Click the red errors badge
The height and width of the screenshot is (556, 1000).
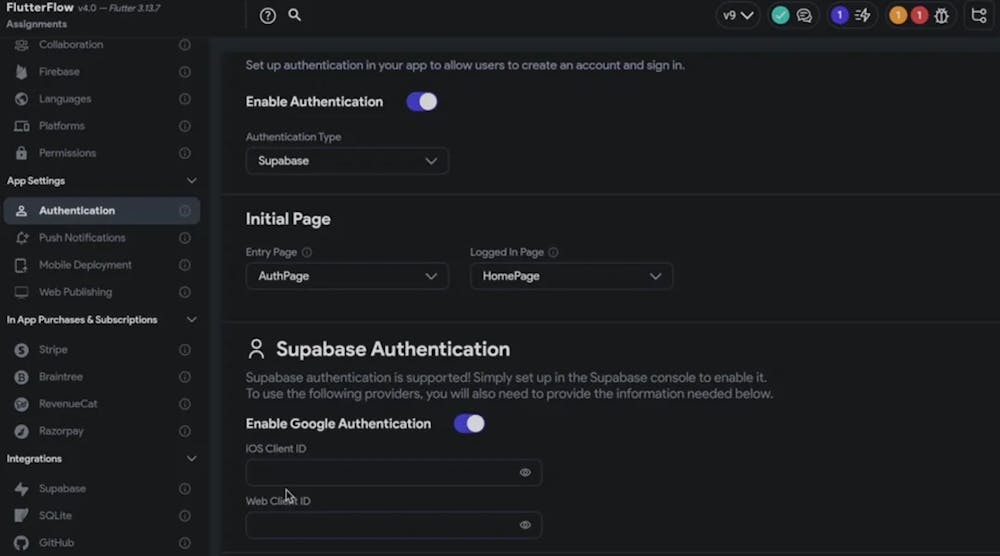point(919,15)
